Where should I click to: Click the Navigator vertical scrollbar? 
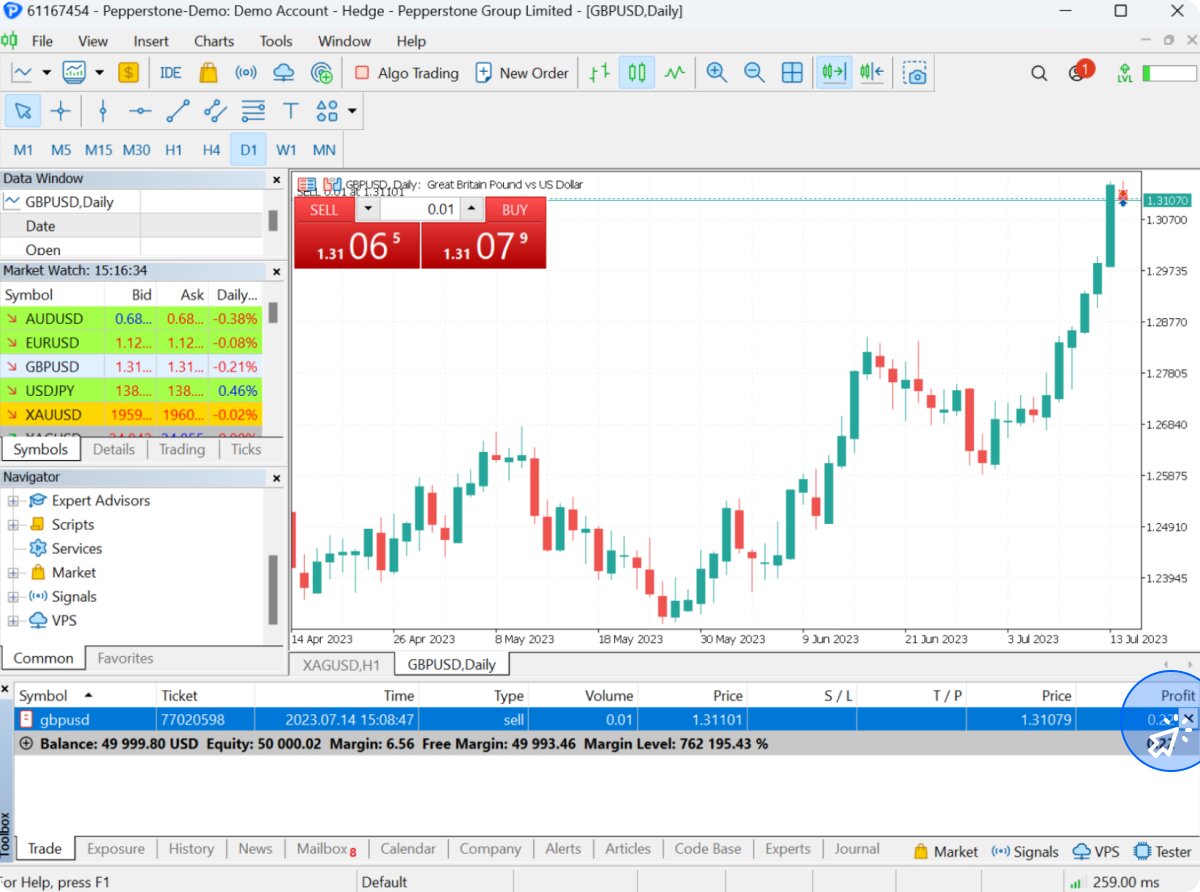pyautogui.click(x=273, y=591)
